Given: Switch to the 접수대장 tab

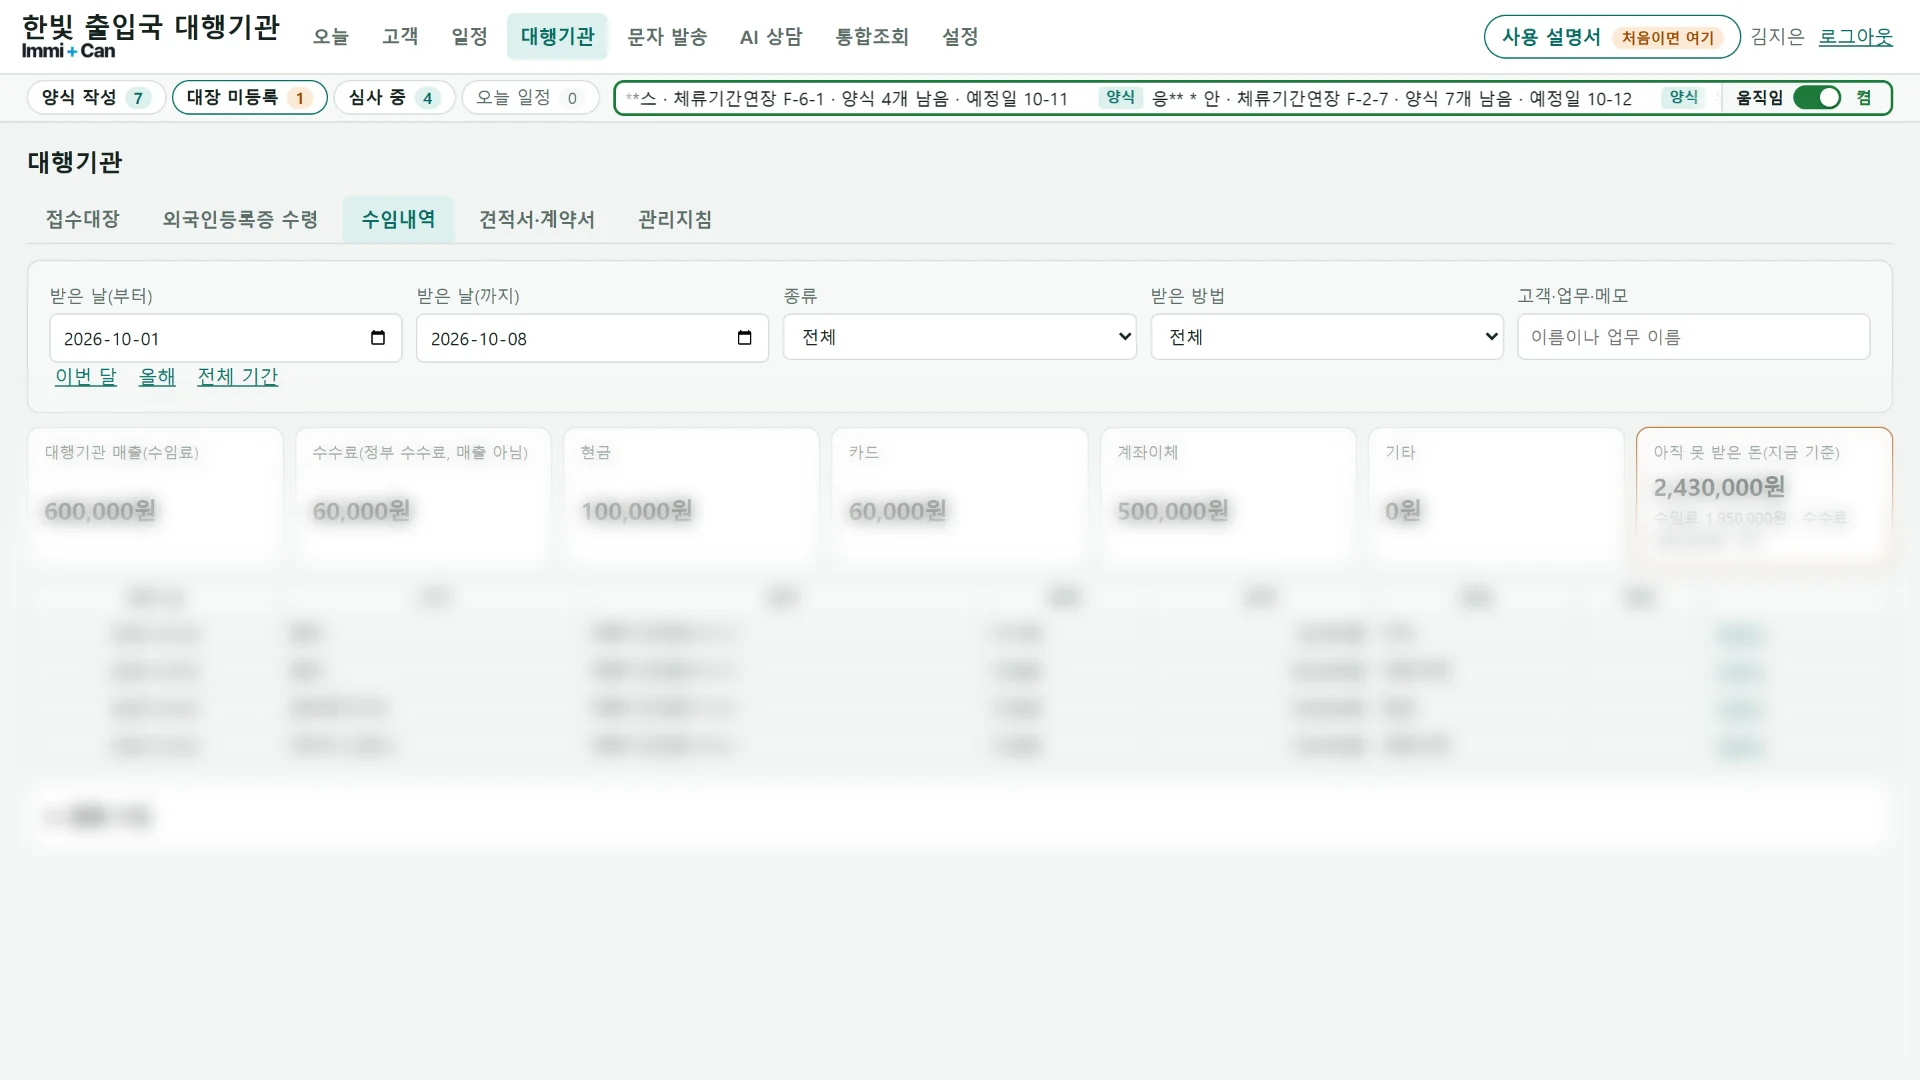Looking at the screenshot, I should coord(82,219).
